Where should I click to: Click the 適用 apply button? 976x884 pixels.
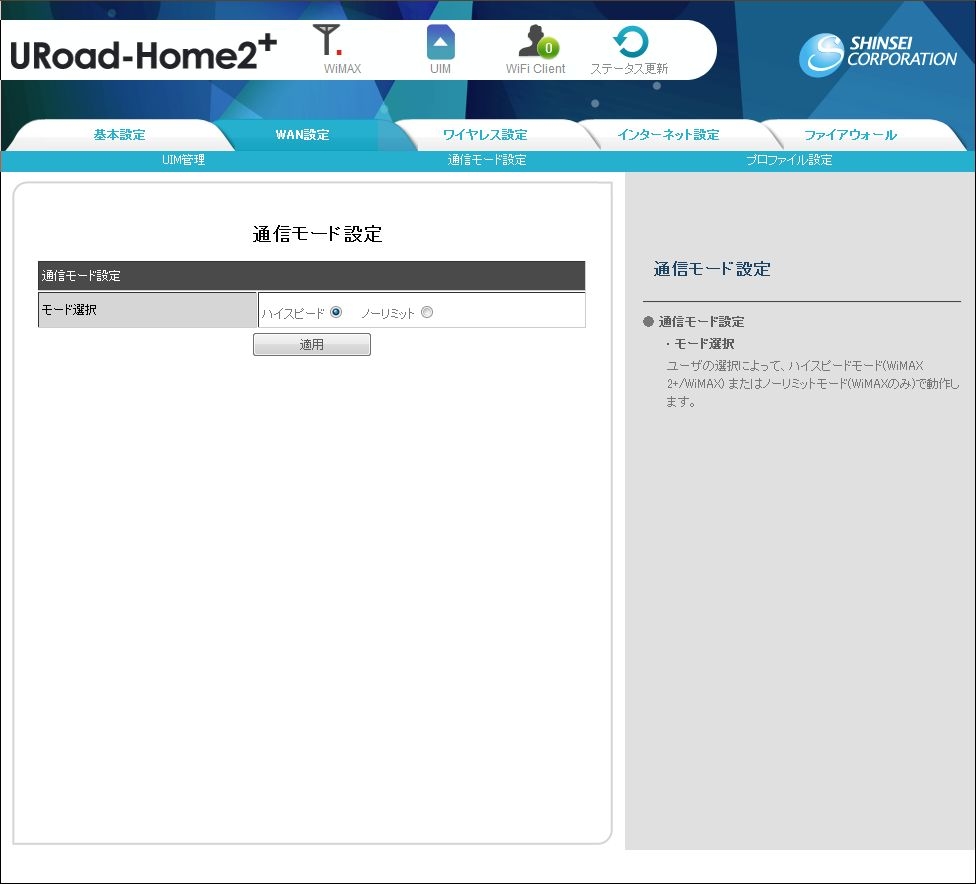[x=311, y=344]
